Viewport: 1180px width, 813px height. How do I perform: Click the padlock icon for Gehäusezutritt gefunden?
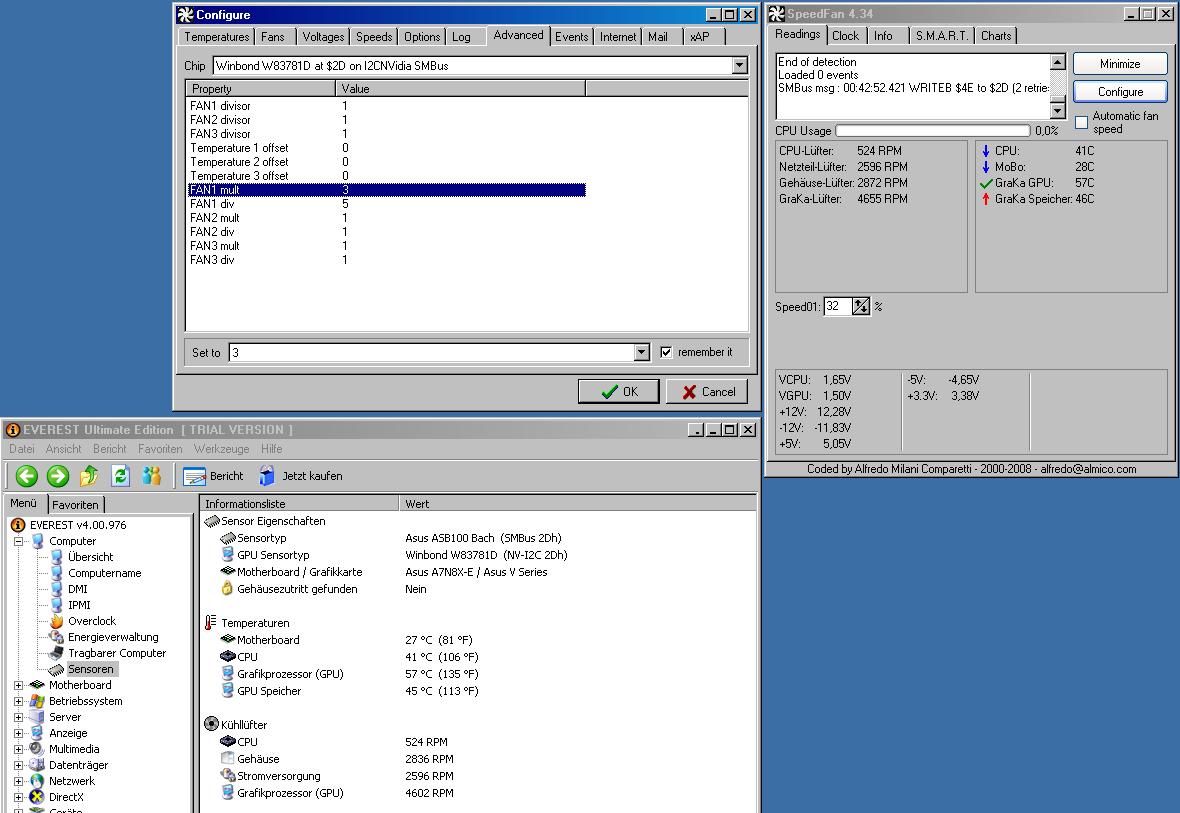[x=227, y=589]
